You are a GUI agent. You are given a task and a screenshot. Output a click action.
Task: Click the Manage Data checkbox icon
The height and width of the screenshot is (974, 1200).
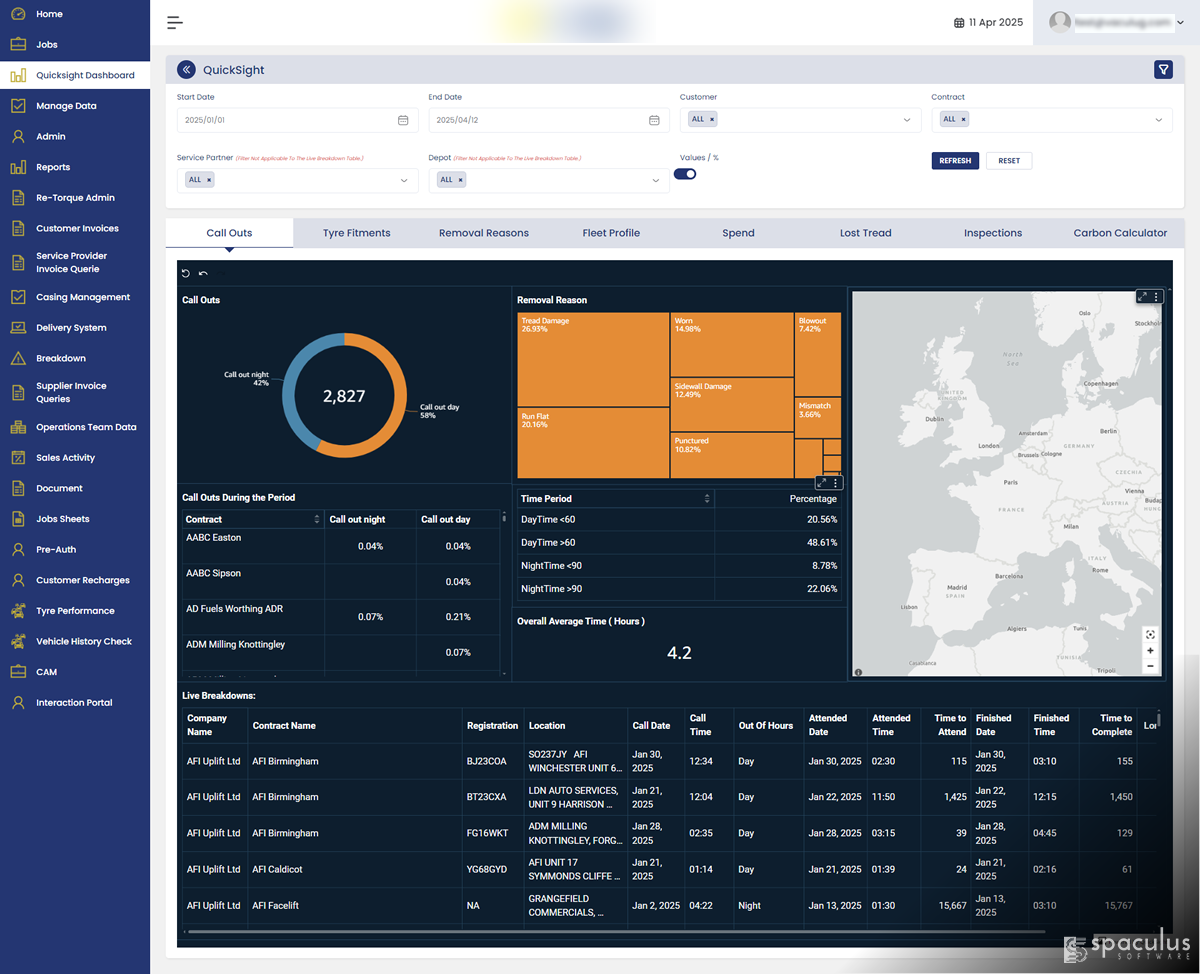[18, 106]
